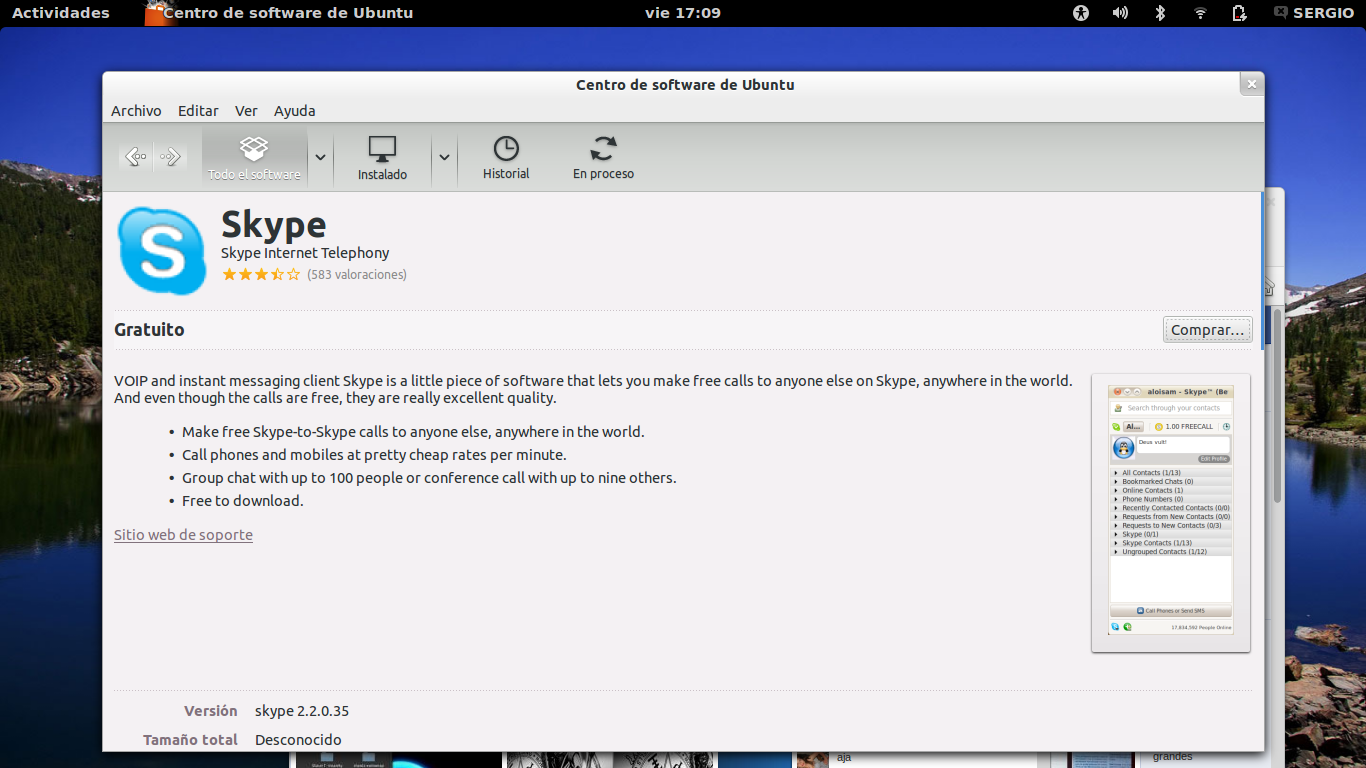This screenshot has height=768, width=1366.
Task: Open the Instalado software view
Action: 382,158
